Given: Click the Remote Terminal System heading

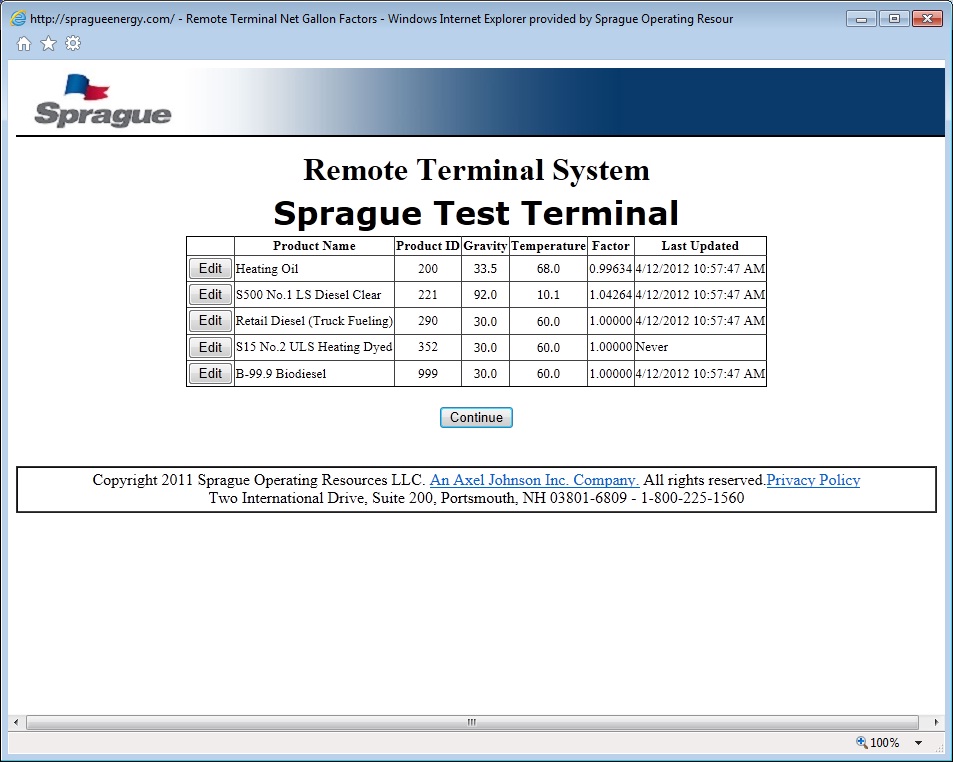Looking at the screenshot, I should 476,170.
